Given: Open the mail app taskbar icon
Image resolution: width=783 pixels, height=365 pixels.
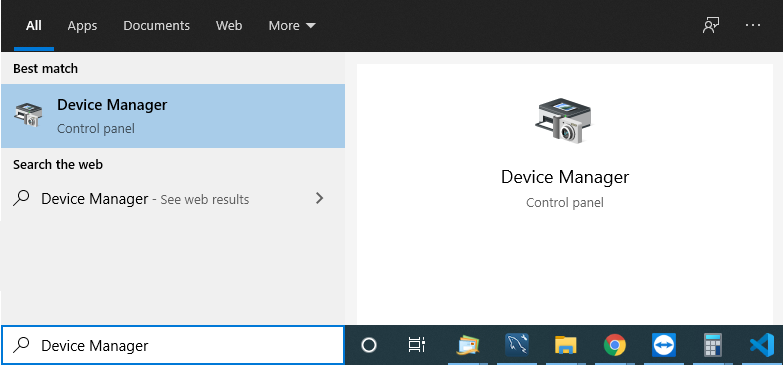Looking at the screenshot, I should 467,345.
